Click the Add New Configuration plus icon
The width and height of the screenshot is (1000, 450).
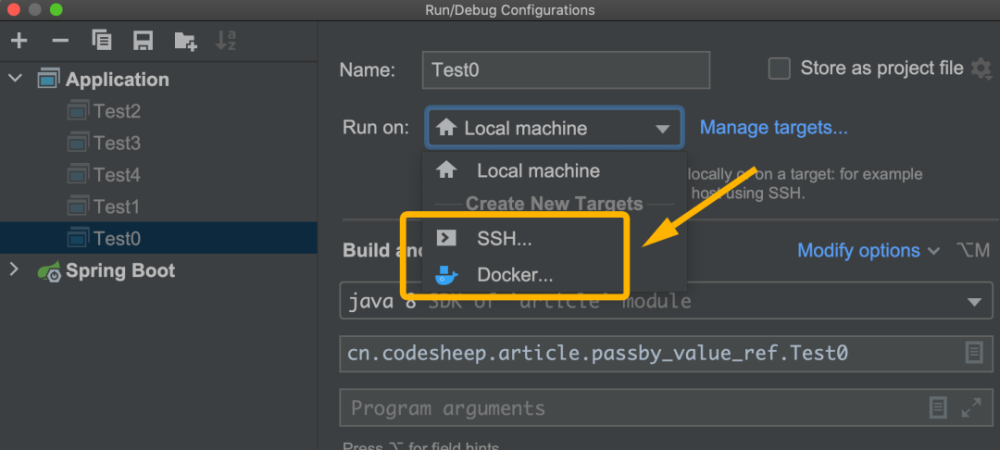[19, 40]
